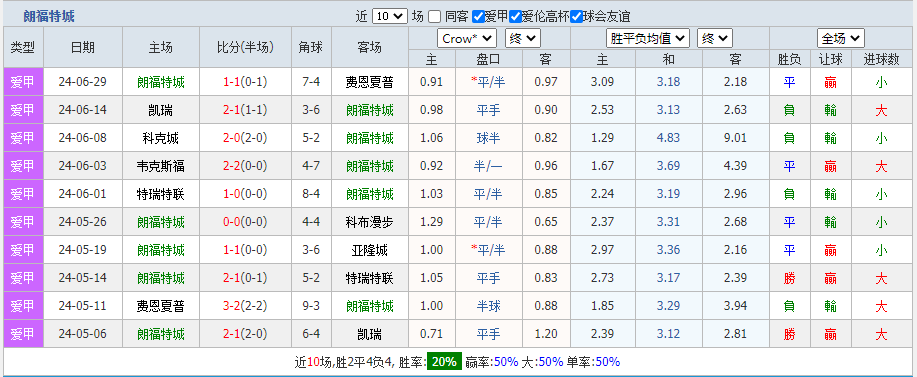
Task: Click the 胜负 column header
Action: click(790, 59)
